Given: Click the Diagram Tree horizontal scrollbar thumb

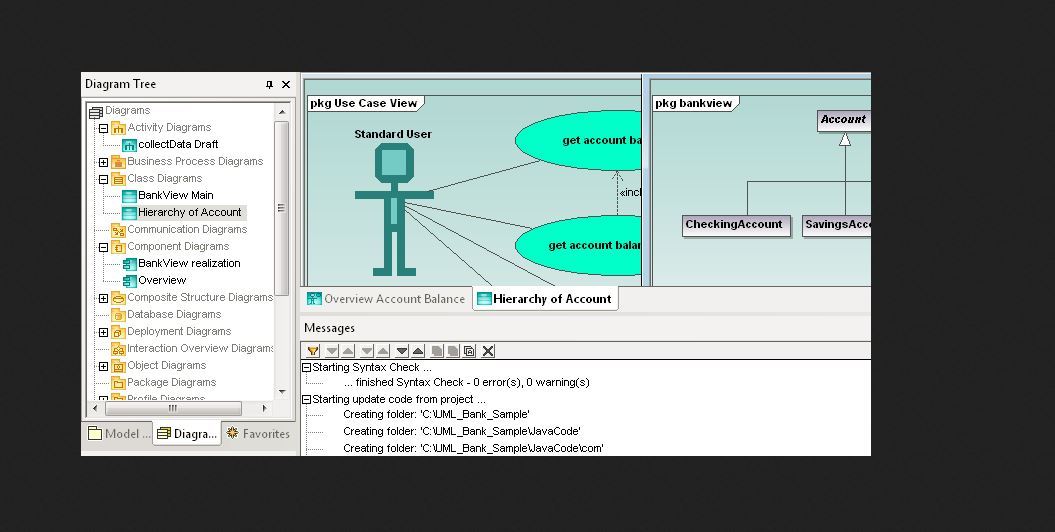Looking at the screenshot, I should [x=172, y=408].
